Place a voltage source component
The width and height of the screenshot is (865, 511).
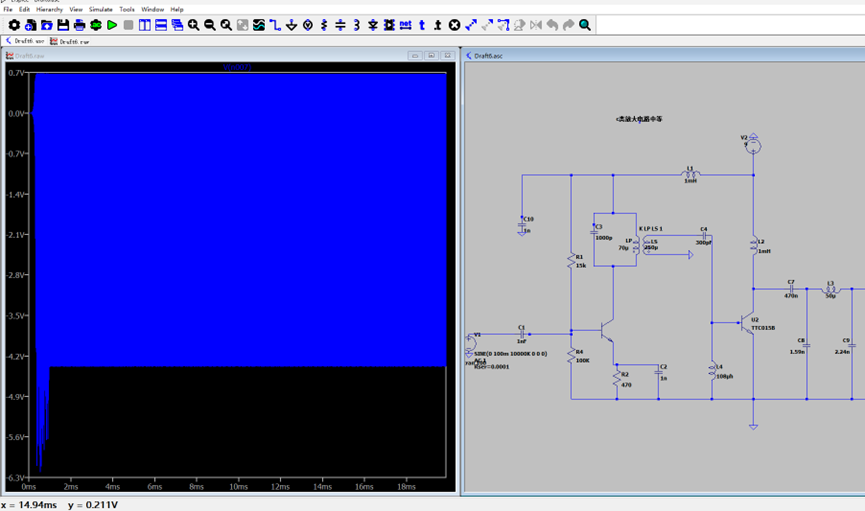[x=308, y=25]
